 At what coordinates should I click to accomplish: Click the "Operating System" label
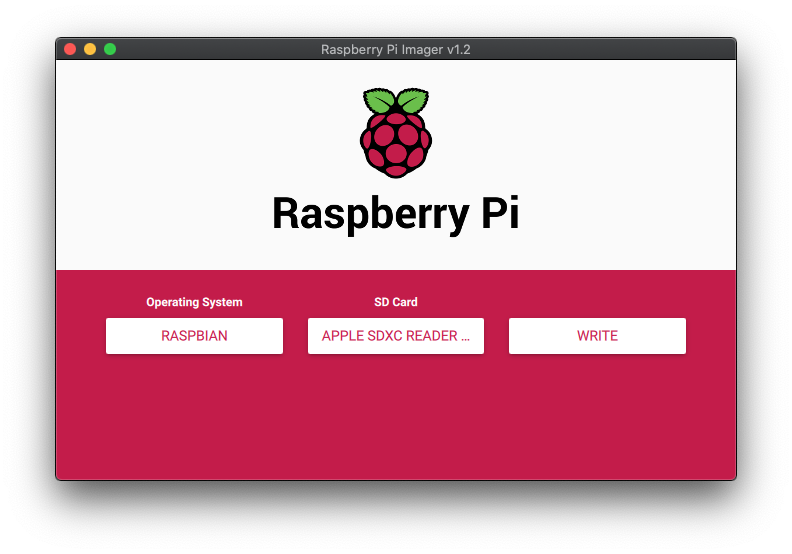194,302
